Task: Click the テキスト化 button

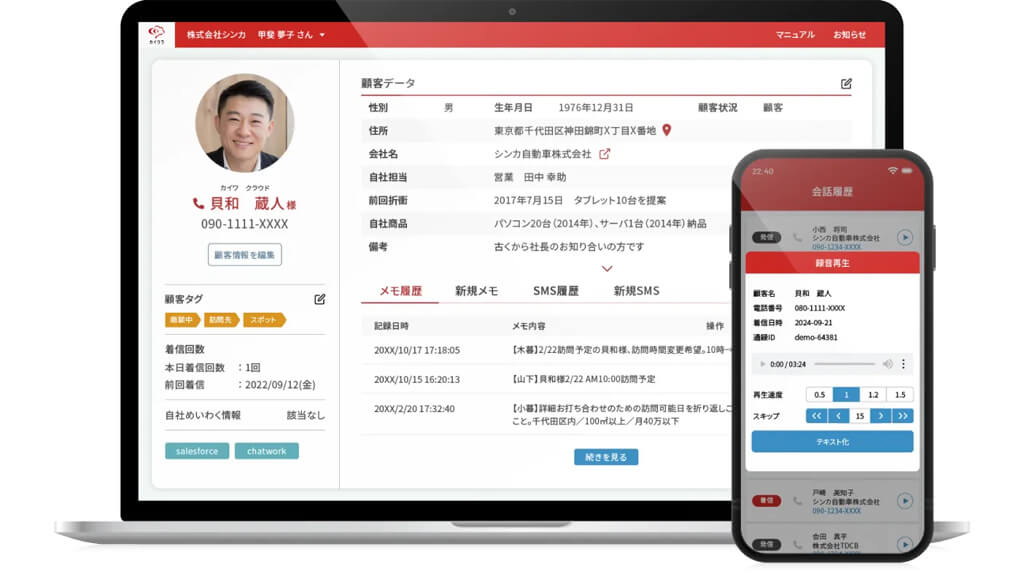Action: (832, 442)
